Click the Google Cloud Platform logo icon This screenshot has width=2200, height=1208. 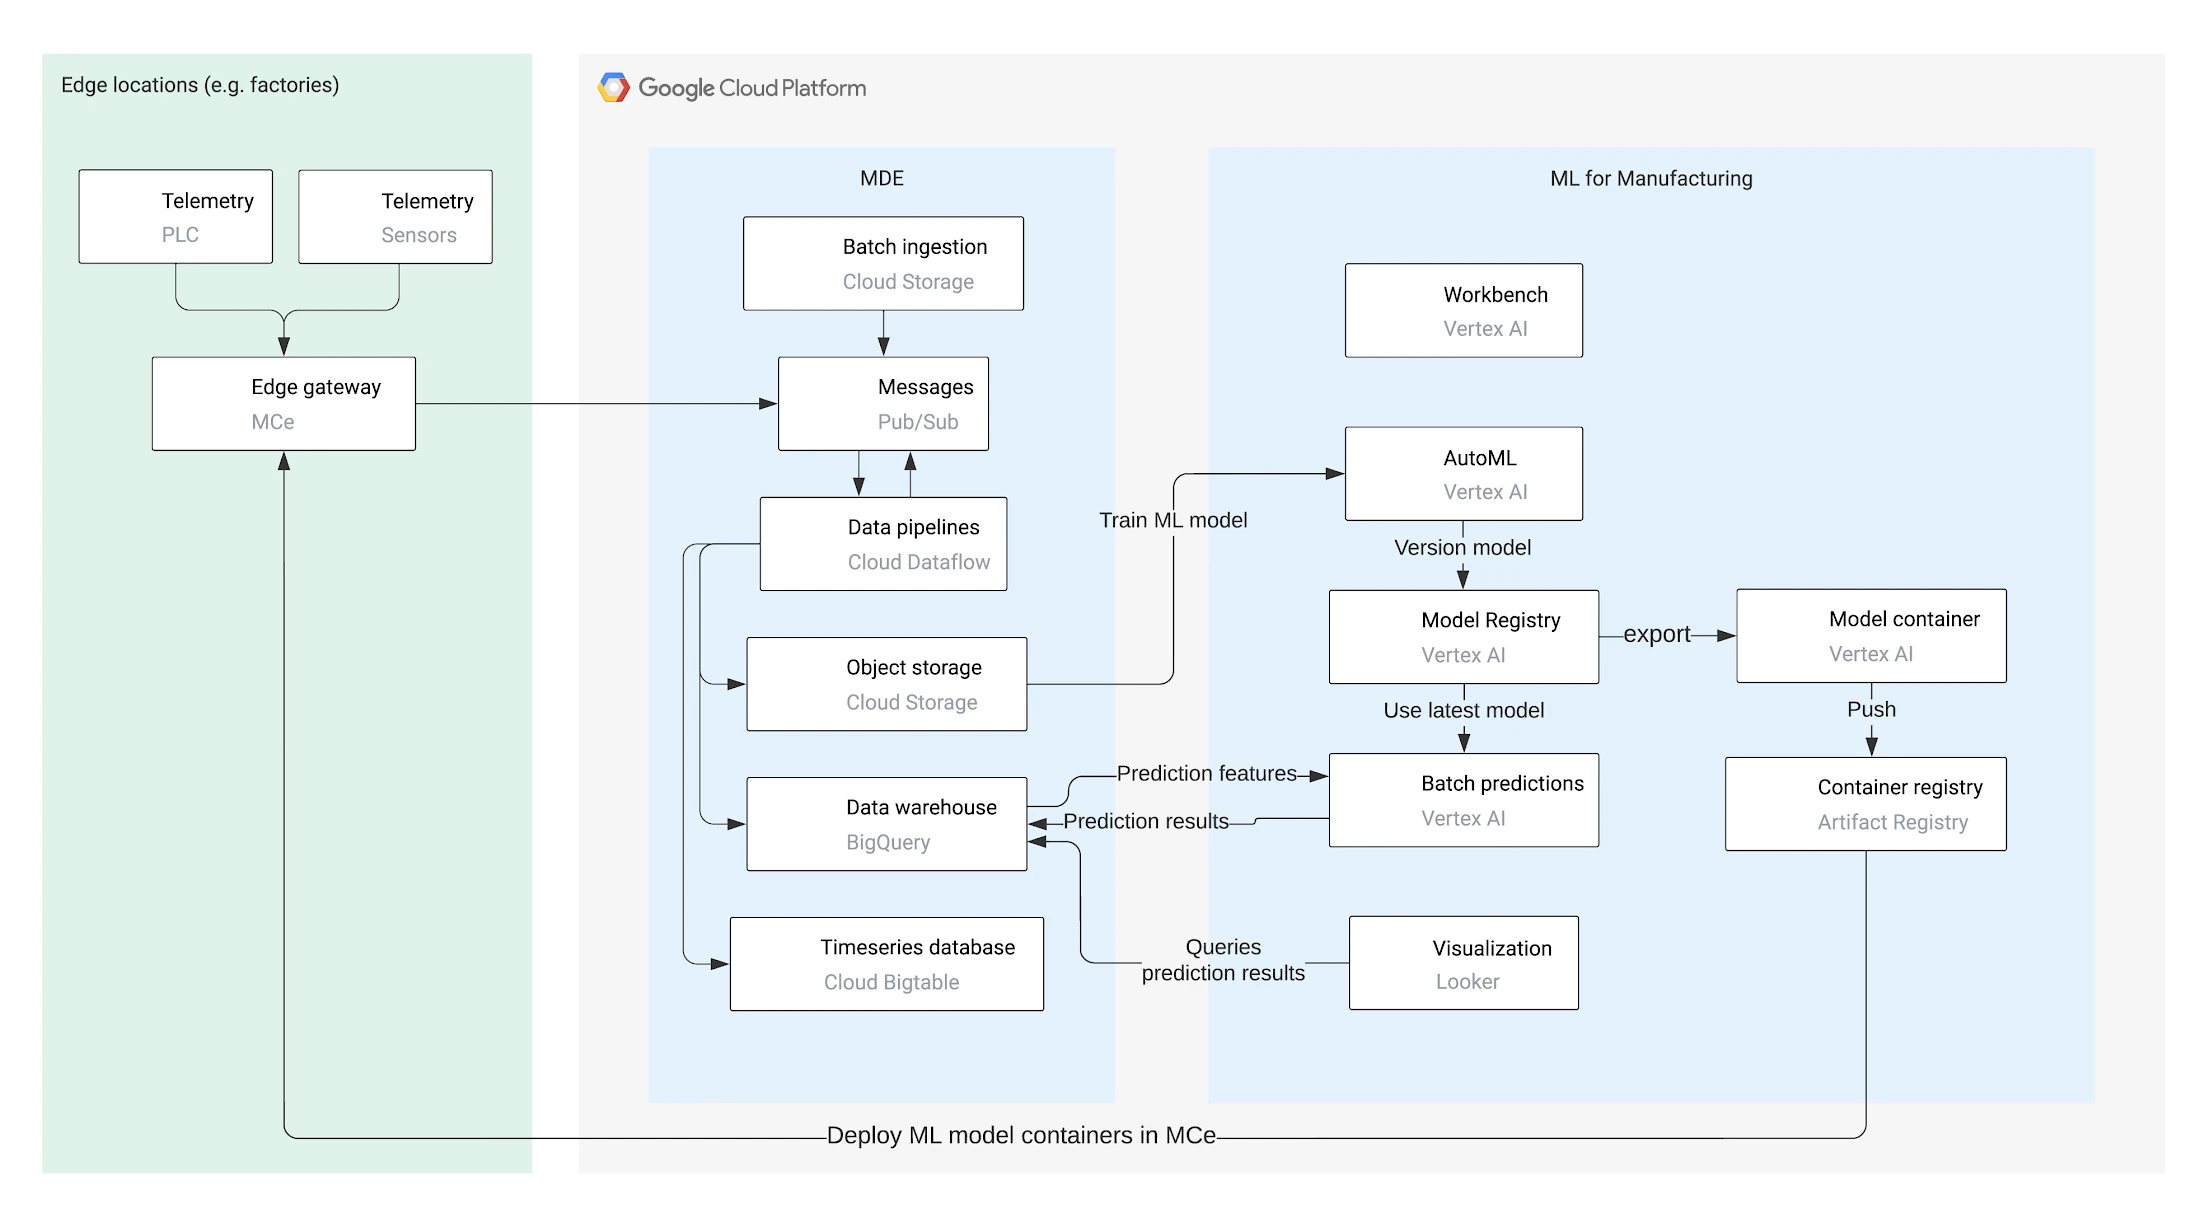point(613,88)
